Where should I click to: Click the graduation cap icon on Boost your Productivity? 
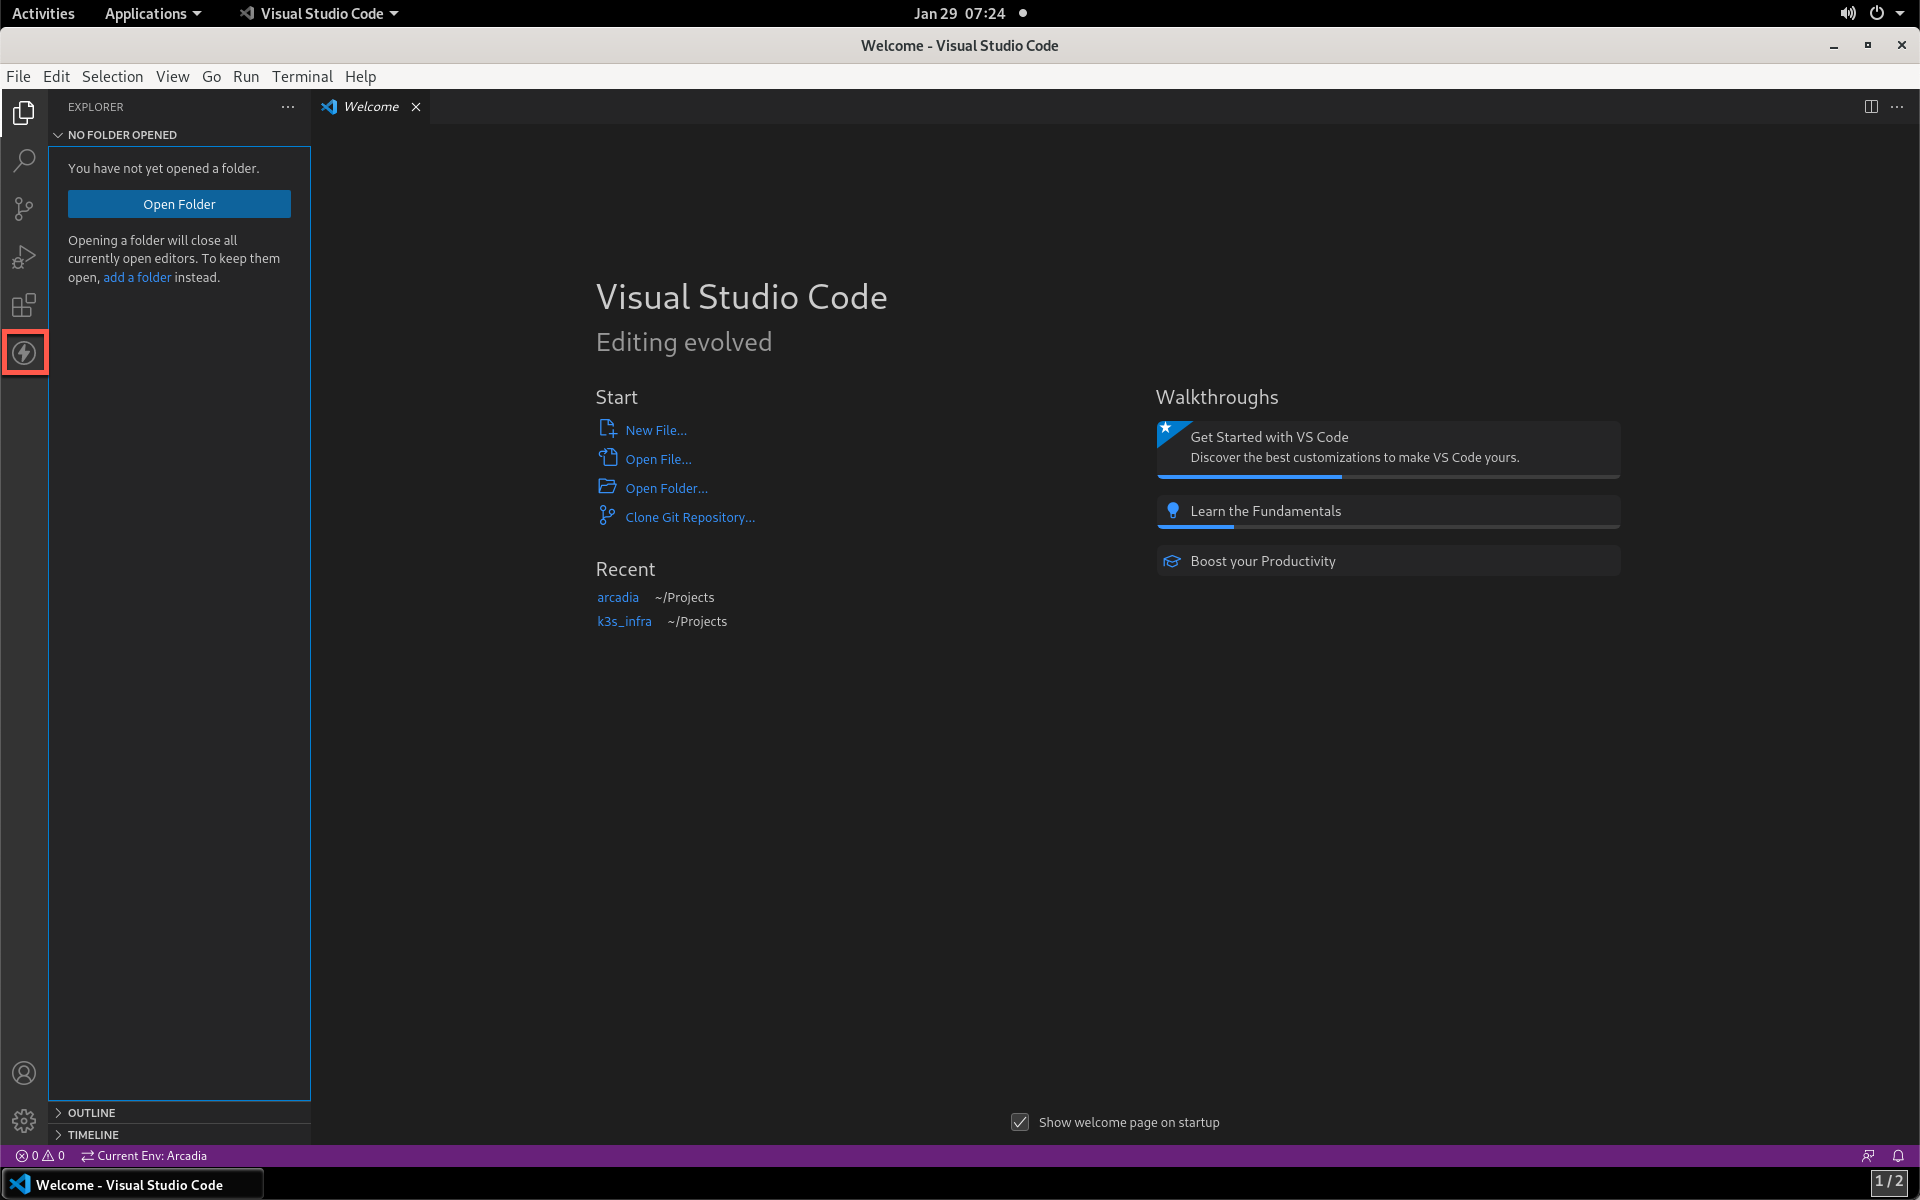coord(1172,561)
